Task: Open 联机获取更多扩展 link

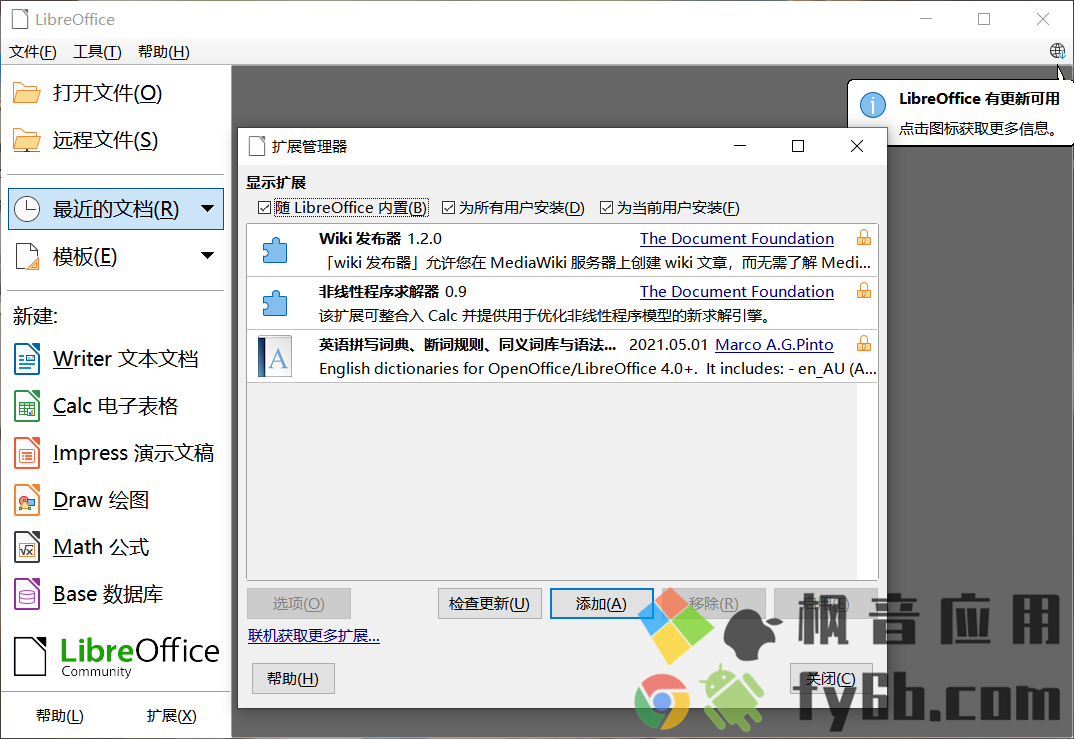Action: click(314, 636)
